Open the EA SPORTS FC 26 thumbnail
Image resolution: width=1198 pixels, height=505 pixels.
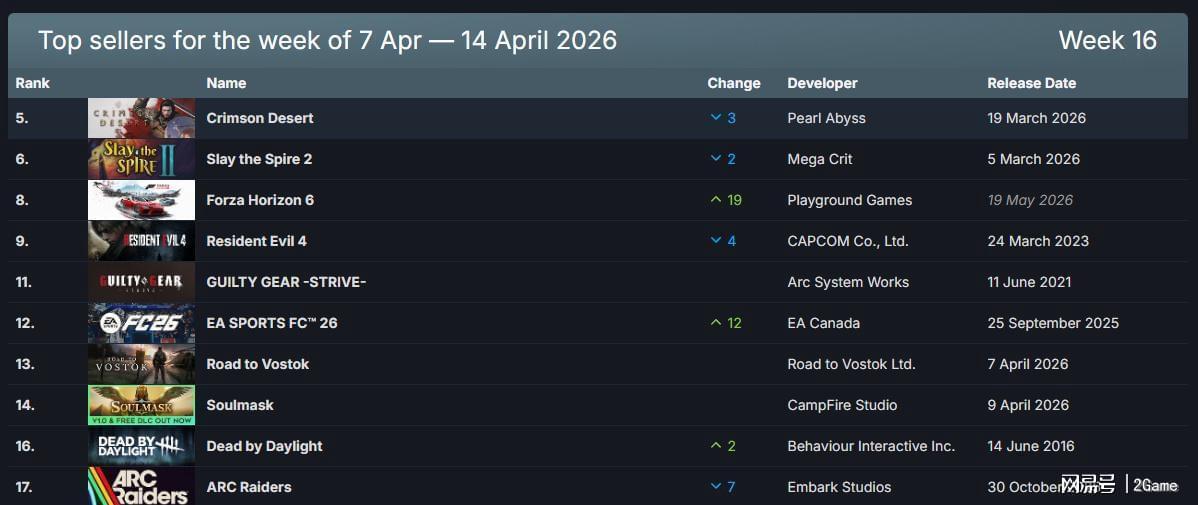[x=141, y=323]
